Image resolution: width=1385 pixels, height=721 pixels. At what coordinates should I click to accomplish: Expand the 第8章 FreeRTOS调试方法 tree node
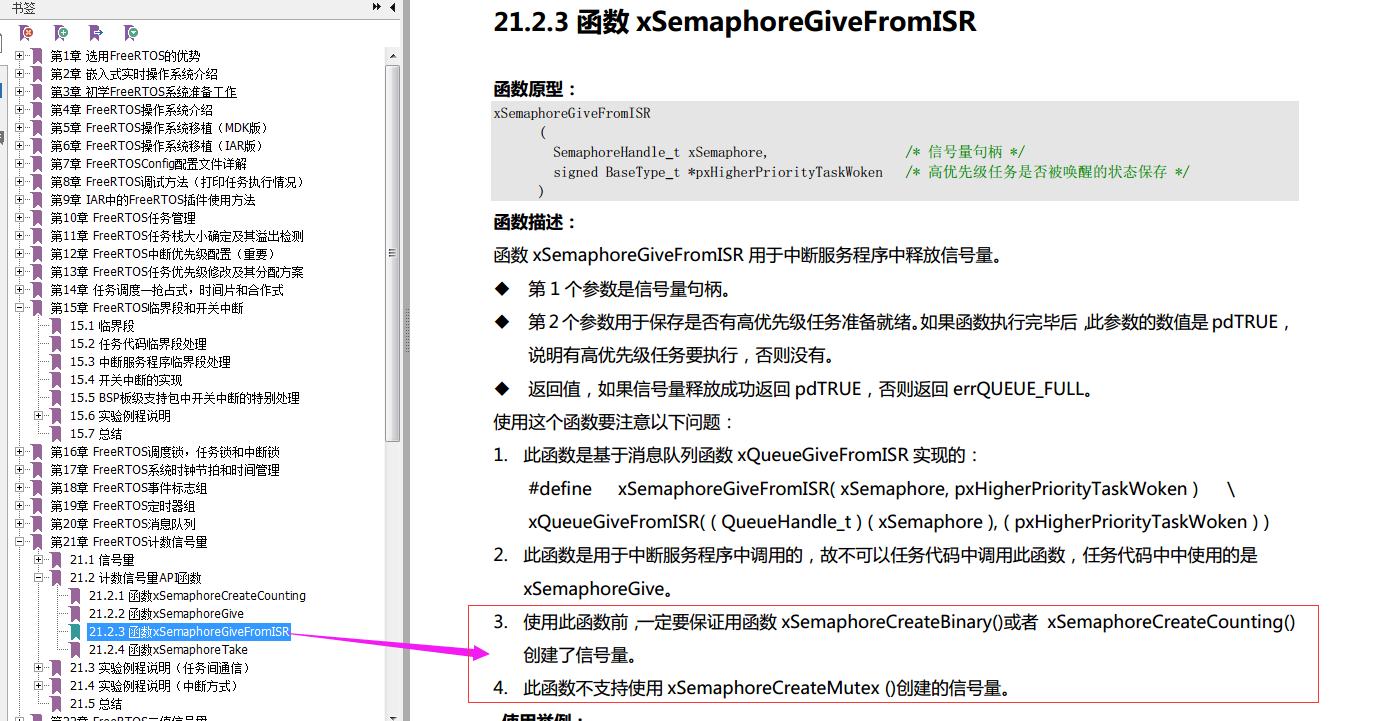point(20,182)
